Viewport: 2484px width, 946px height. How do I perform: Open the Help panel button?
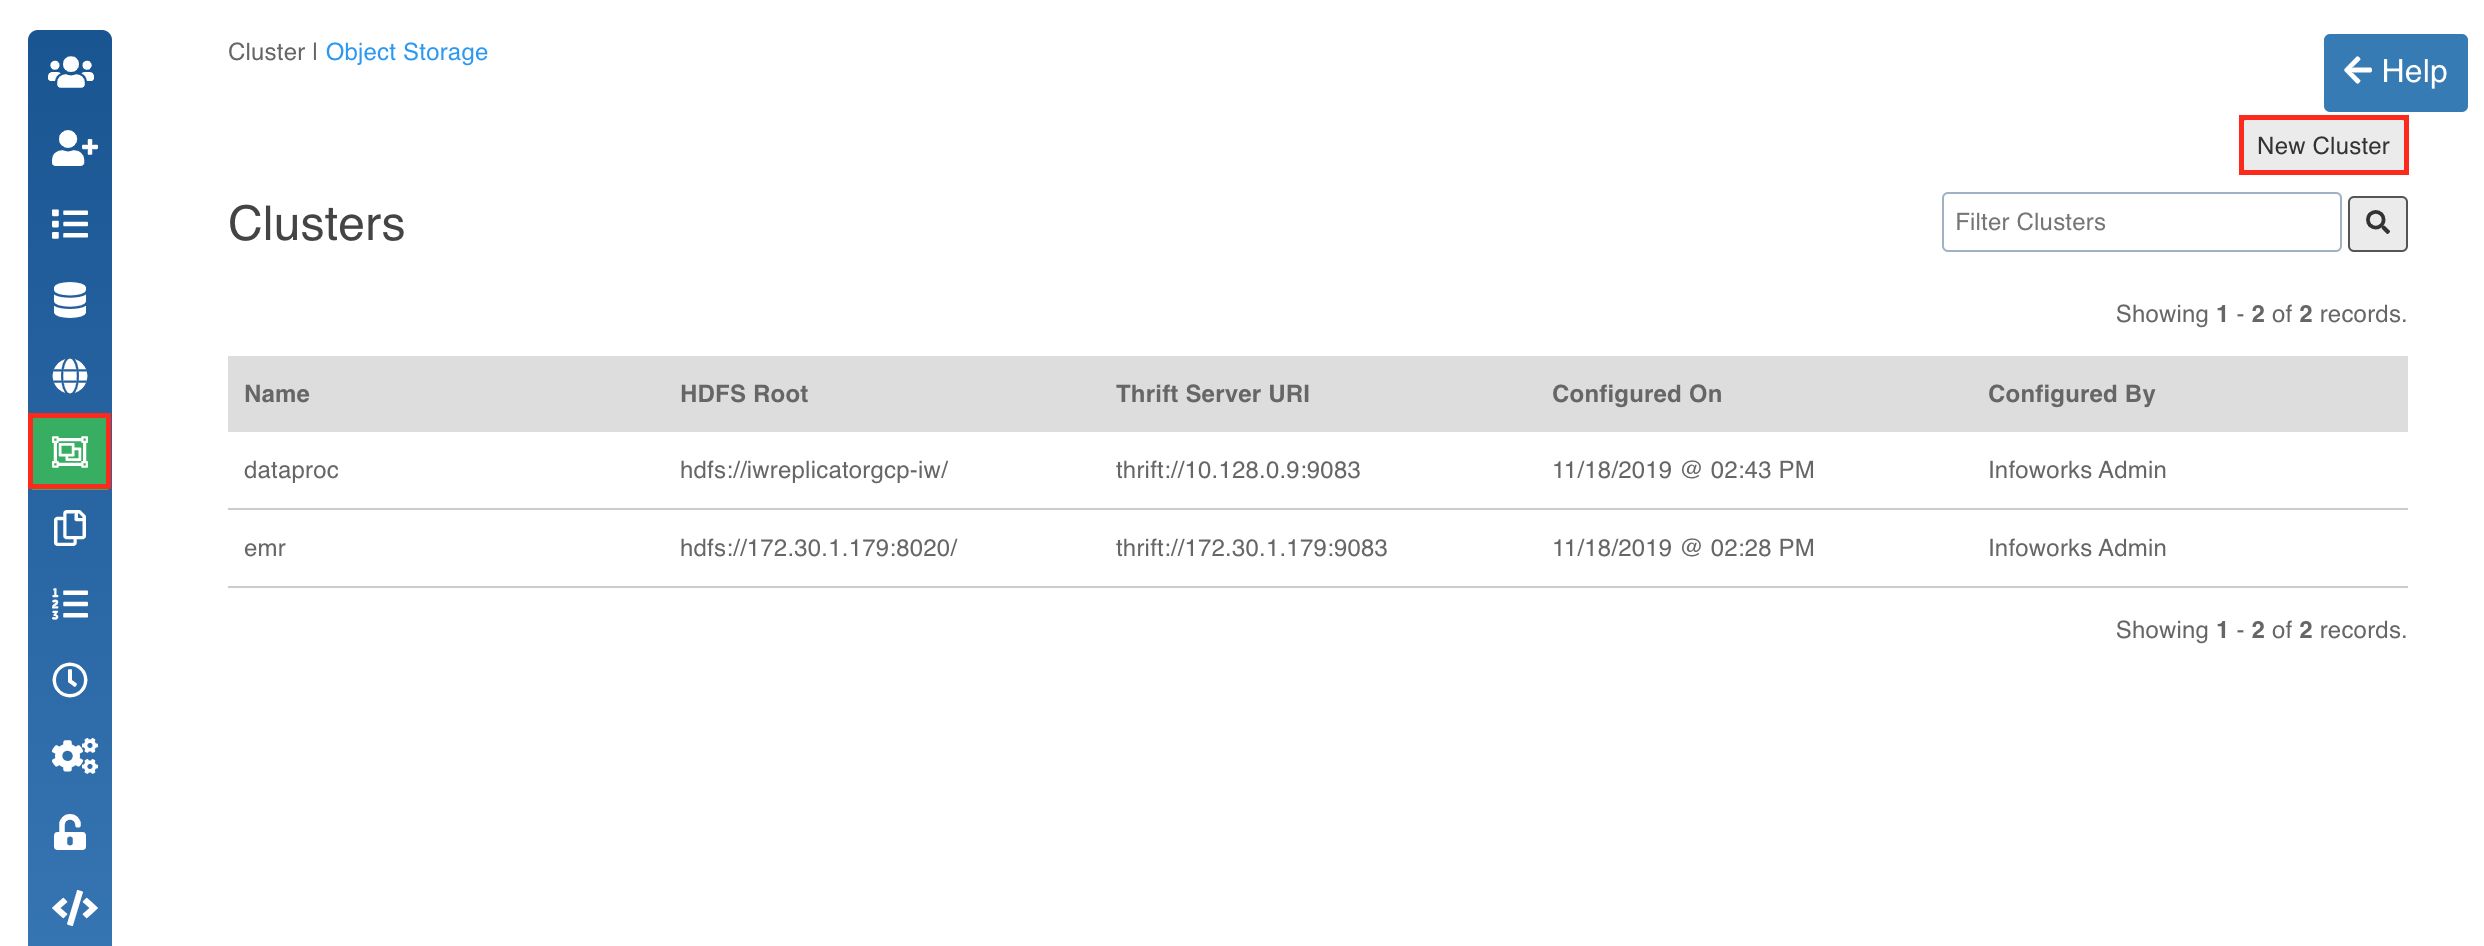(x=2395, y=72)
